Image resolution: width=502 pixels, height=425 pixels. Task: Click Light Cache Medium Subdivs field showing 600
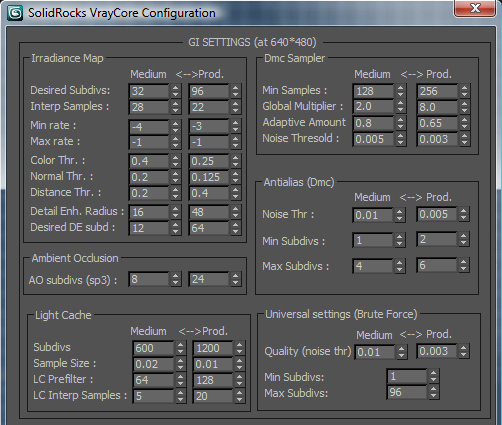[153, 348]
